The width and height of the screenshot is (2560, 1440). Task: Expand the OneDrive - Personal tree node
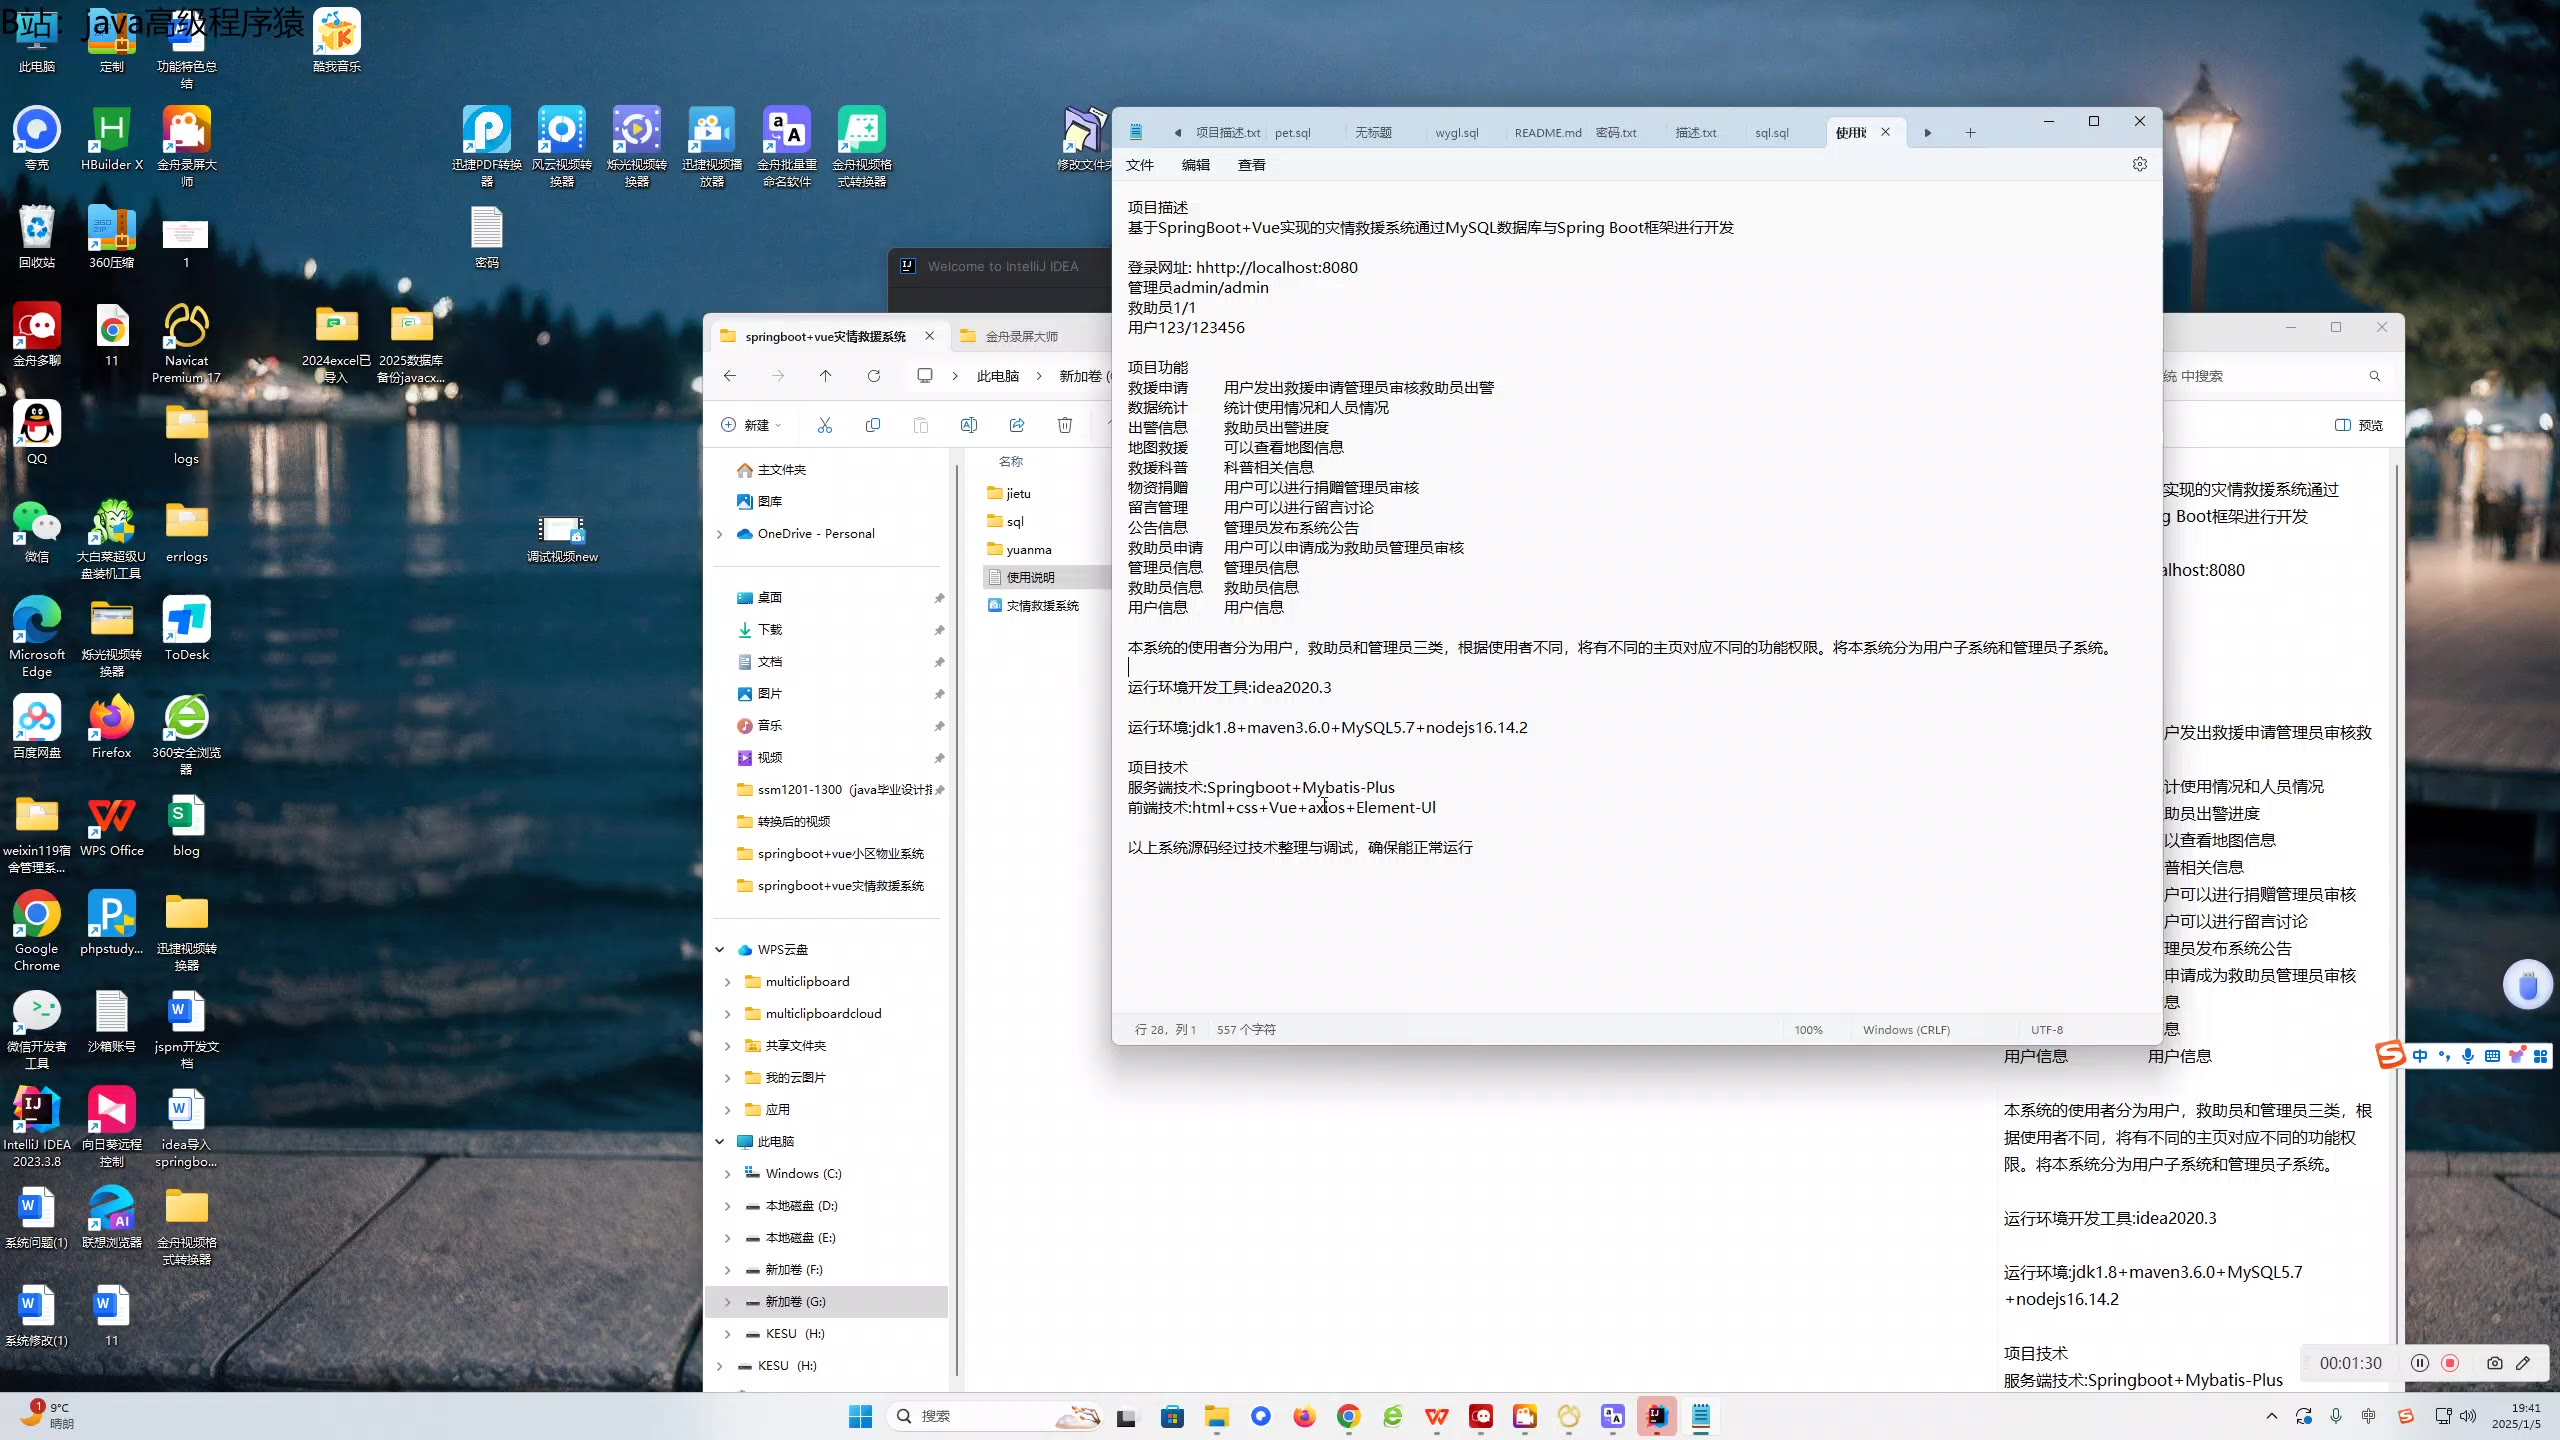(x=720, y=534)
